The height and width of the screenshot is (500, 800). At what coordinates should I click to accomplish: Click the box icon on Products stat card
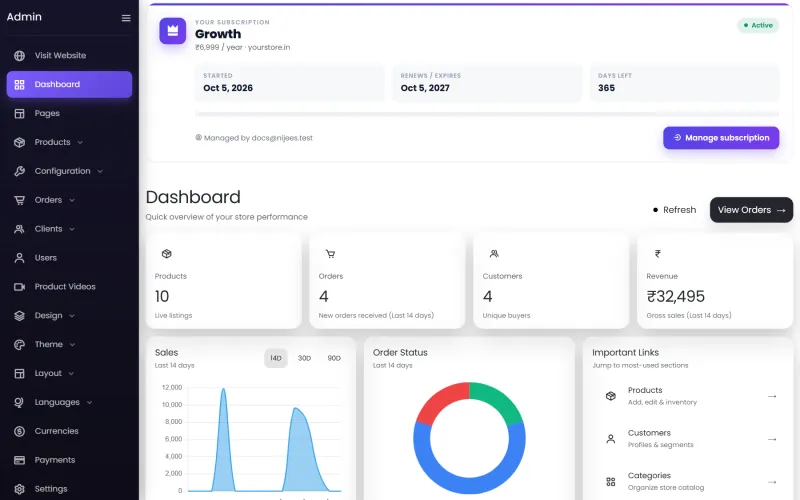[167, 254]
